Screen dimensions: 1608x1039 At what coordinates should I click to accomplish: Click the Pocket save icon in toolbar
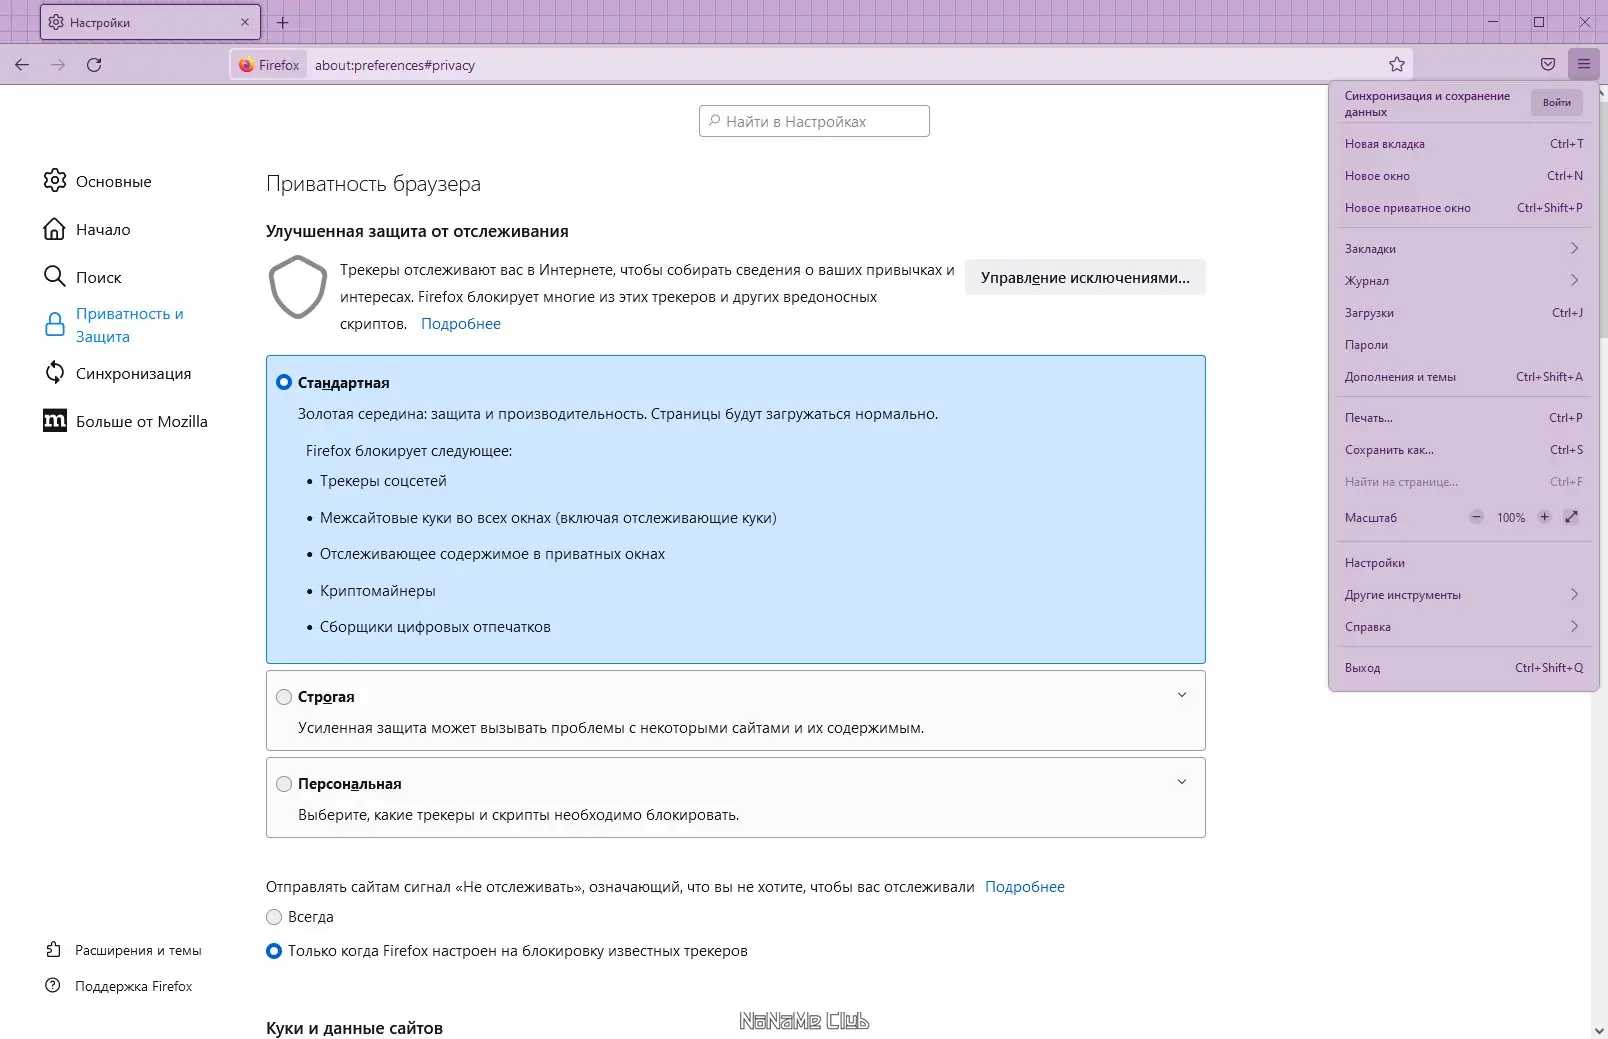point(1548,65)
